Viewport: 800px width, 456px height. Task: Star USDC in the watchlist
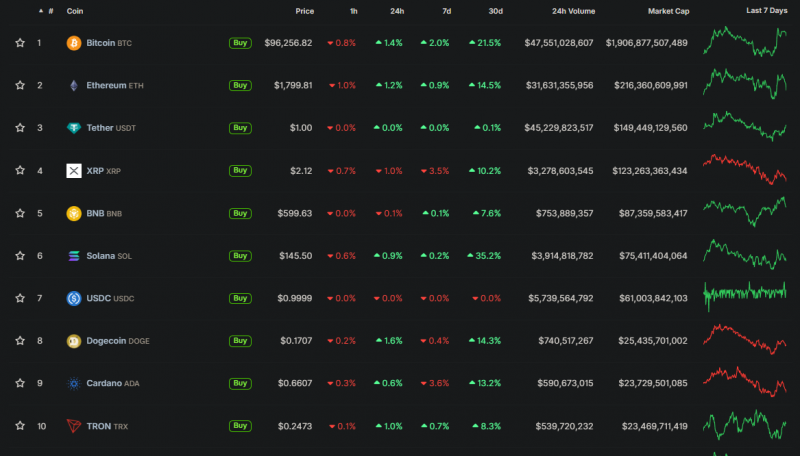[x=20, y=298]
